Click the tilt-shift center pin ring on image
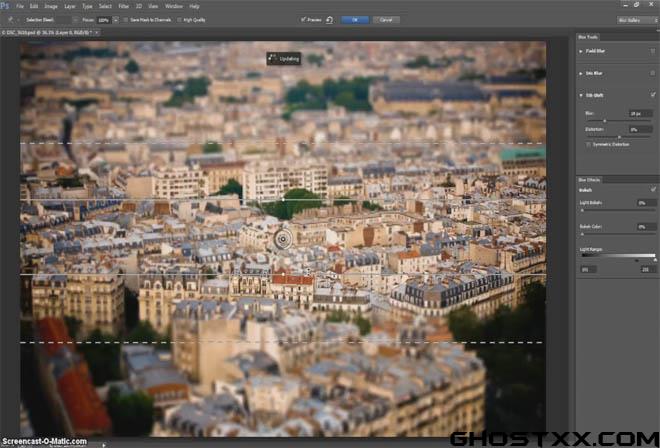The width and height of the screenshot is (660, 448). coord(283,239)
